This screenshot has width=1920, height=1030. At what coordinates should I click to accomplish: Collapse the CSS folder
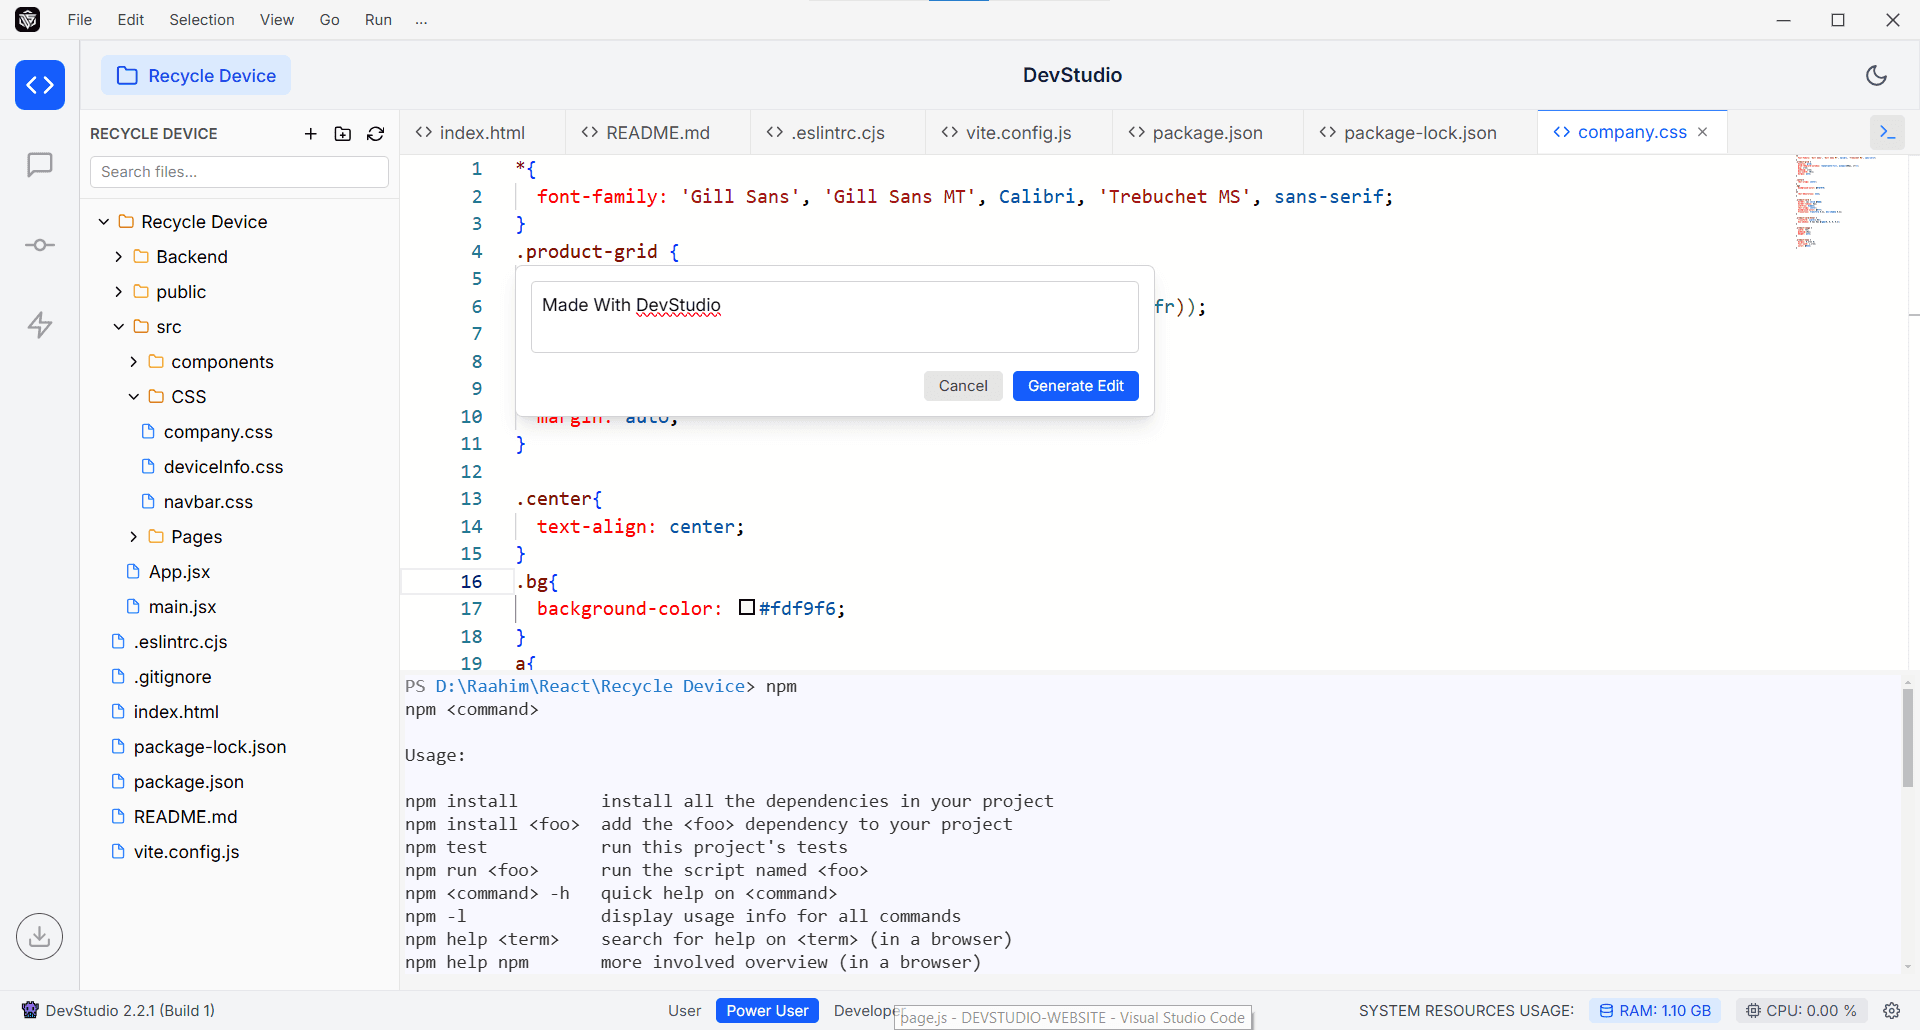(x=134, y=397)
